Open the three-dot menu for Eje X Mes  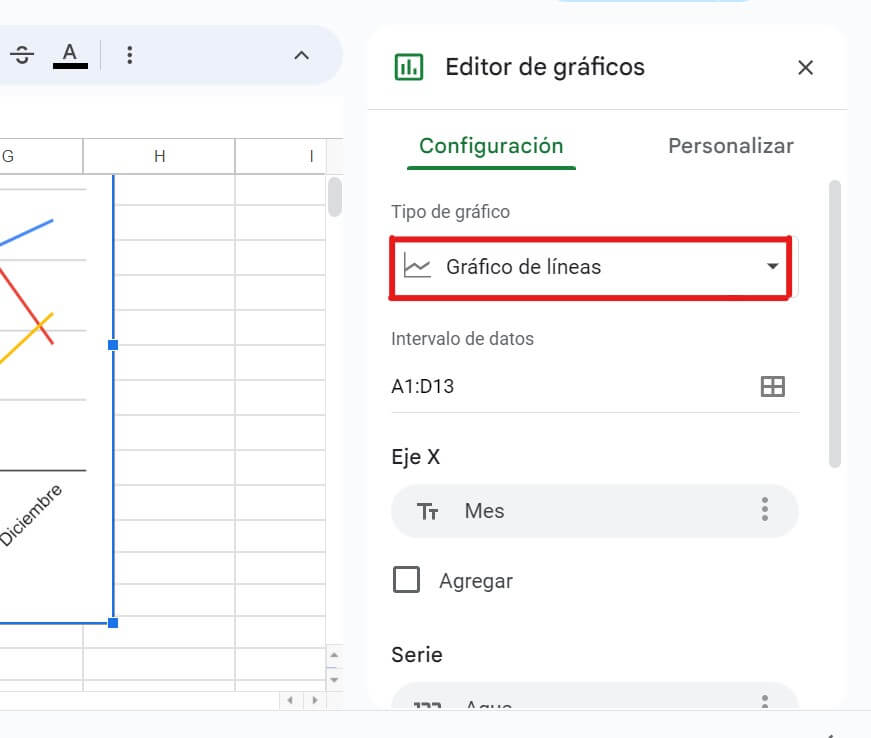(x=764, y=511)
